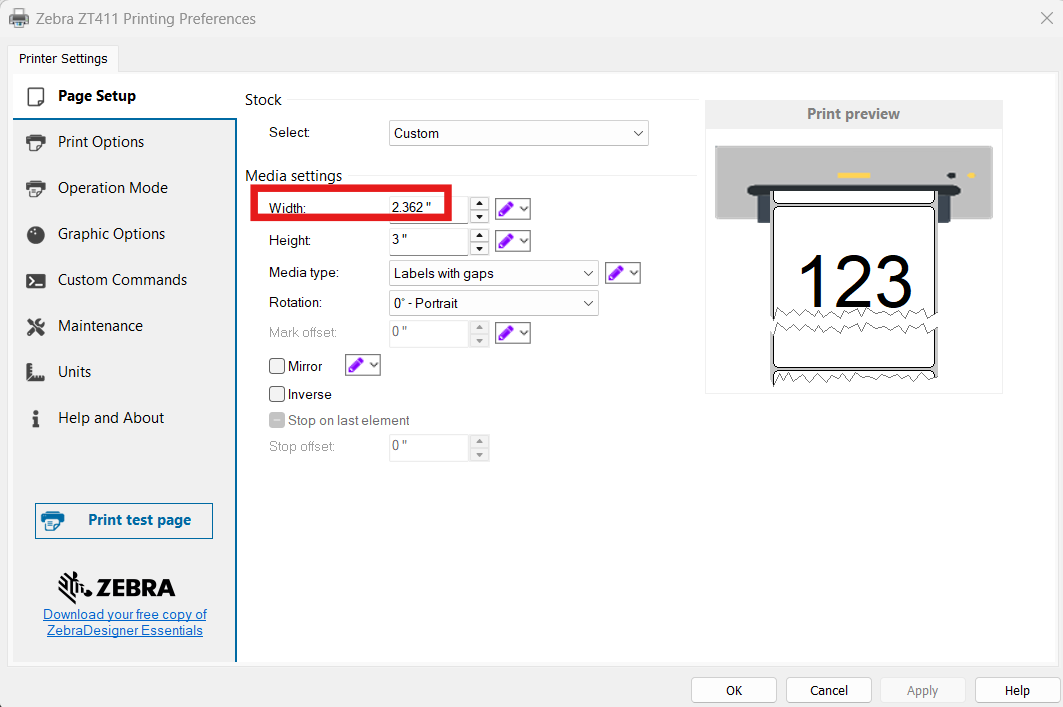Click the Page Setup page icon

tap(36, 97)
